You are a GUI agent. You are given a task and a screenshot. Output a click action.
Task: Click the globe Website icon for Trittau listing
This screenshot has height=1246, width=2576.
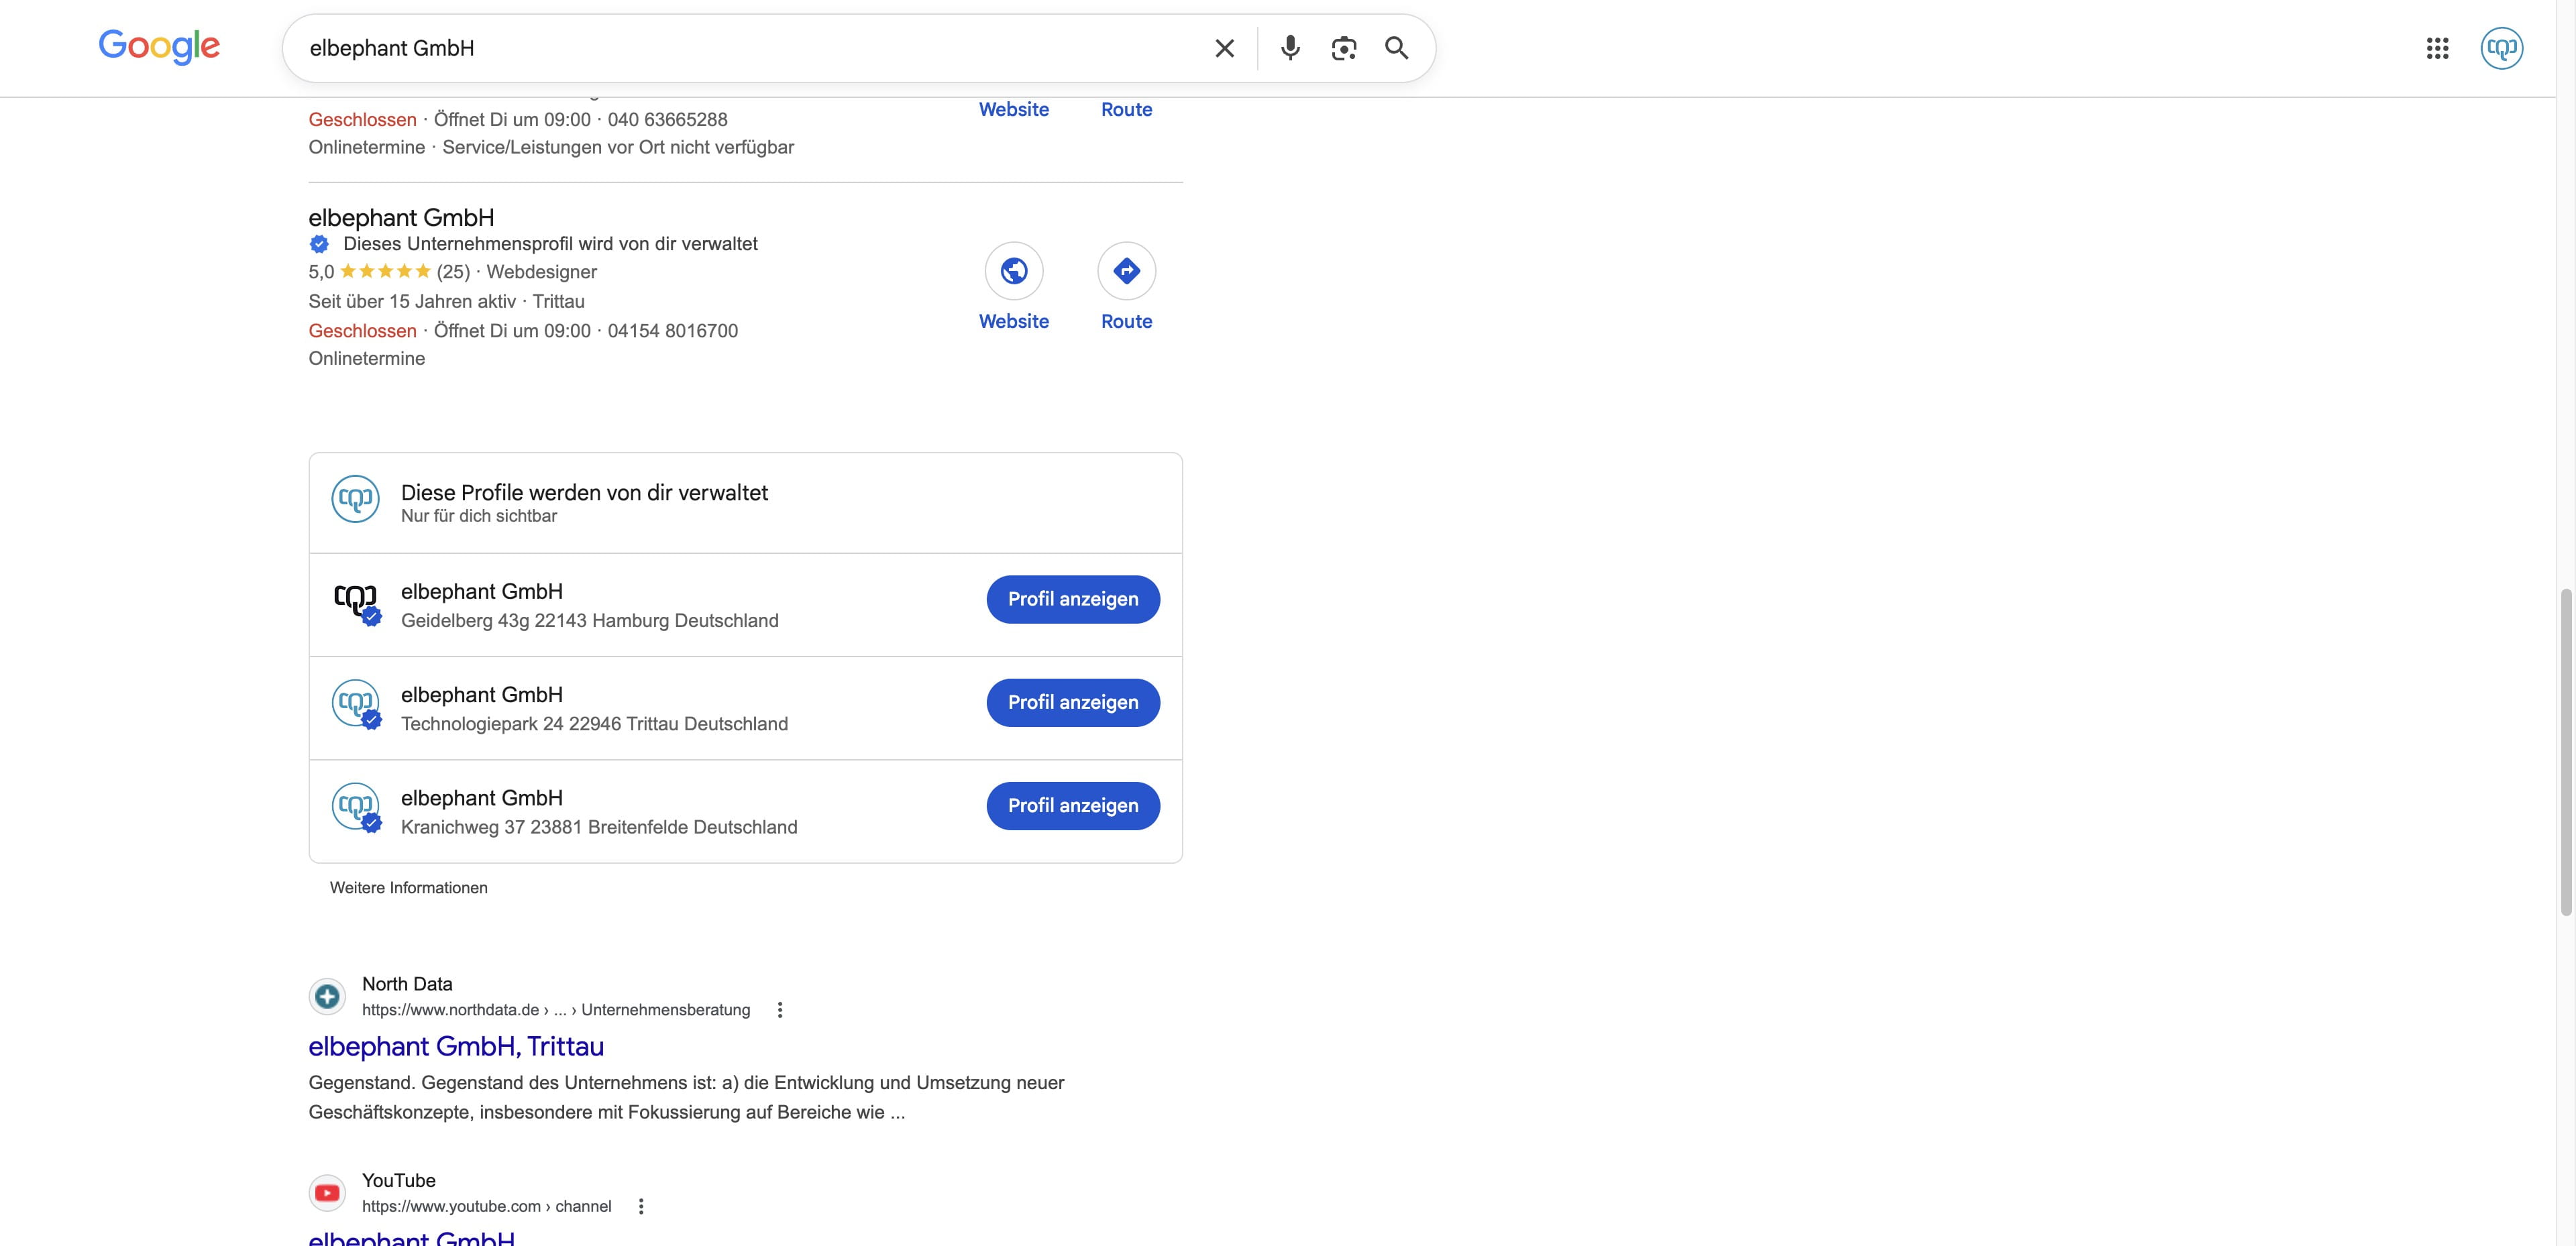(1014, 271)
